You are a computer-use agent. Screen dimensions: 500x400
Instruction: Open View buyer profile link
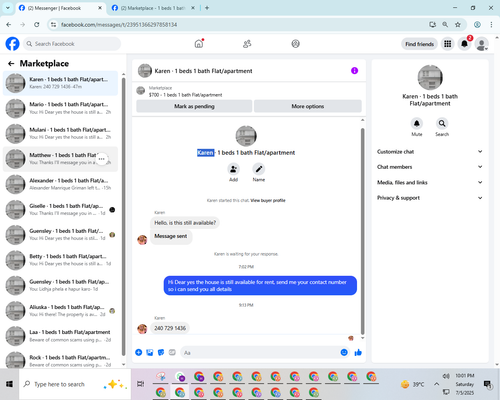pyautogui.click(x=268, y=200)
